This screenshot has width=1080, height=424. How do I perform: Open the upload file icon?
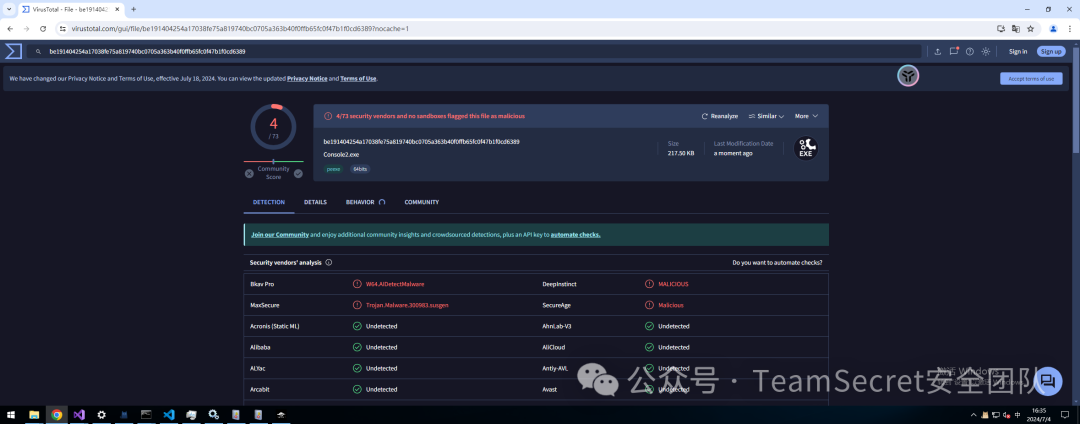[x=937, y=52]
